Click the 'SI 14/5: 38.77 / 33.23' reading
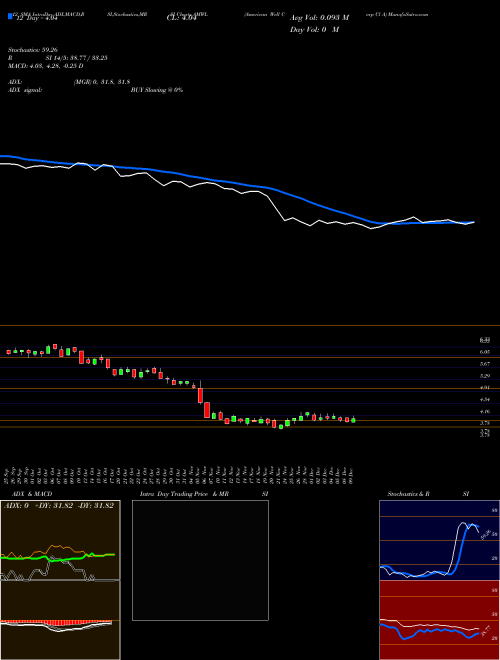Viewport: 500px width, 660px height. tap(77, 58)
